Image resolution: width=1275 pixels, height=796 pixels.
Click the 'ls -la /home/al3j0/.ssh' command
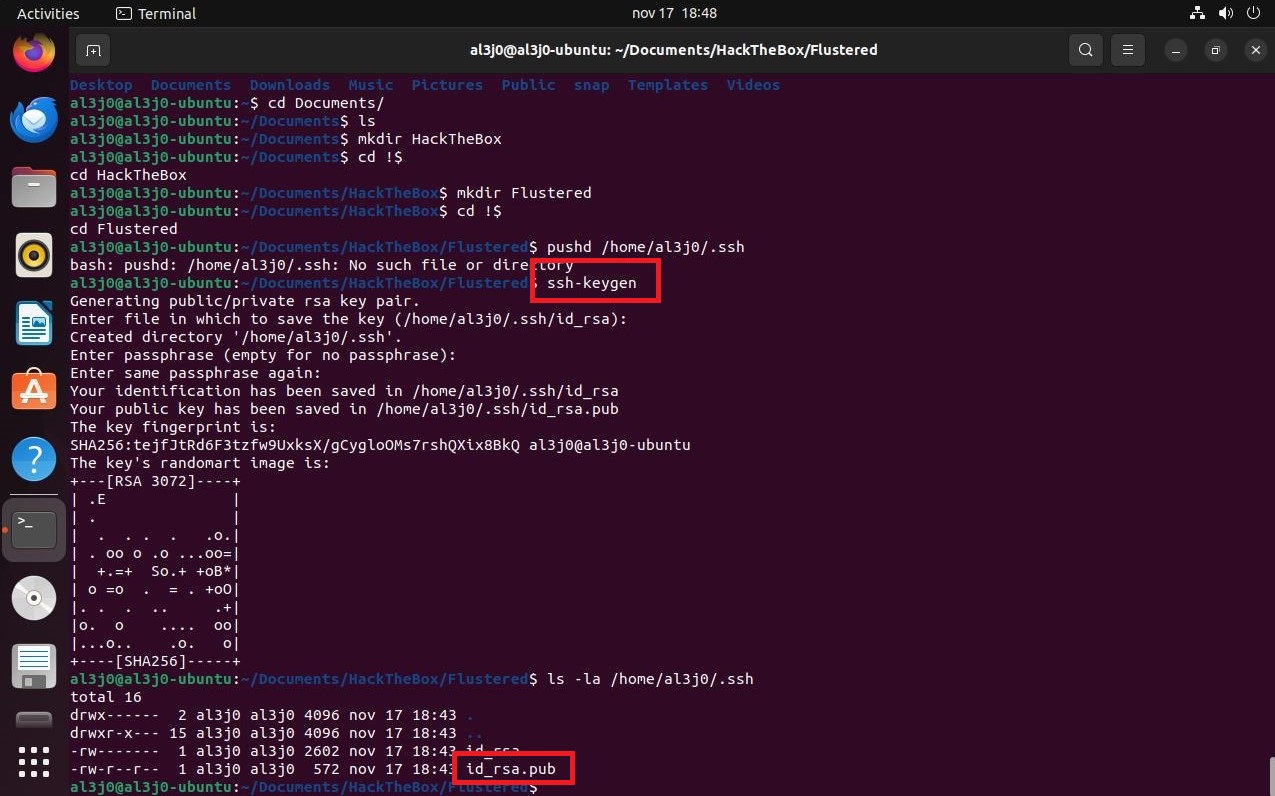(650, 679)
